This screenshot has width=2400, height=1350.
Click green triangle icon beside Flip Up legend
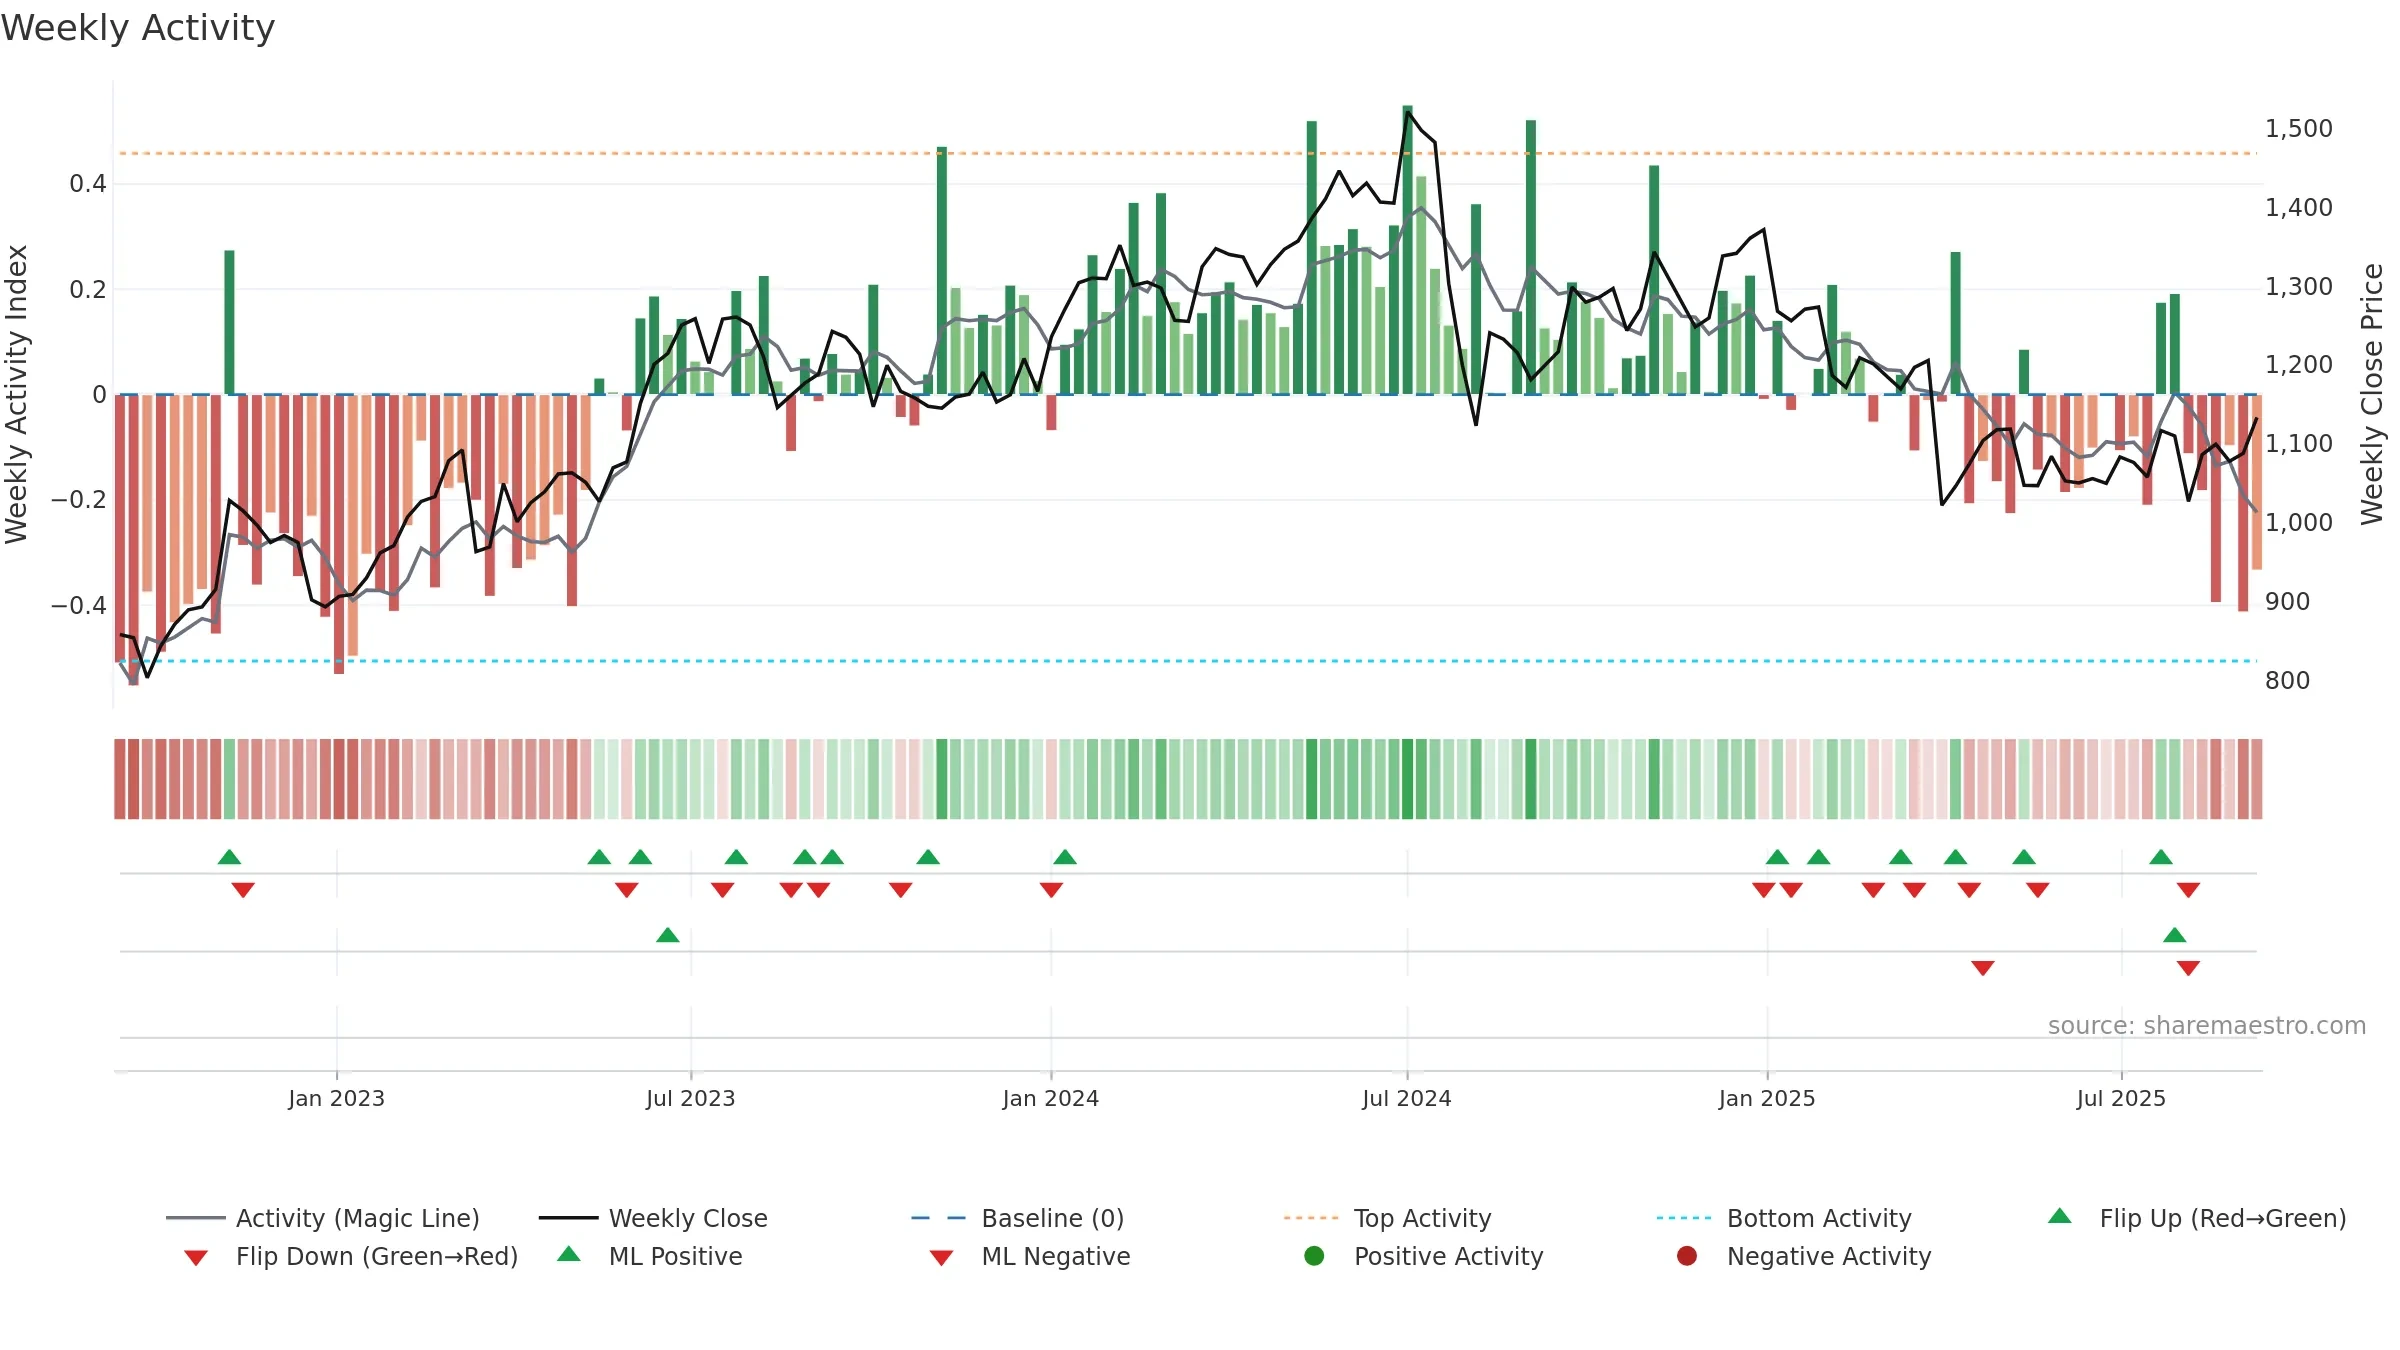[2059, 1216]
